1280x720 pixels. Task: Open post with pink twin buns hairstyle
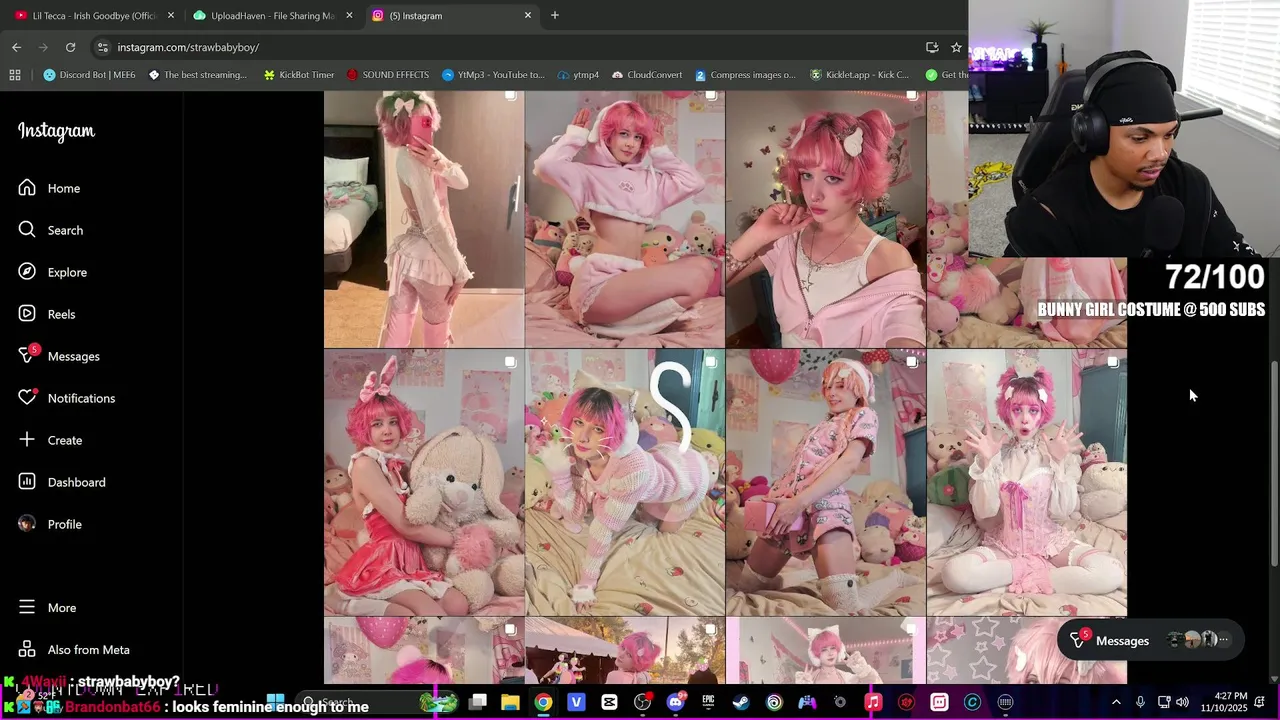[826, 219]
